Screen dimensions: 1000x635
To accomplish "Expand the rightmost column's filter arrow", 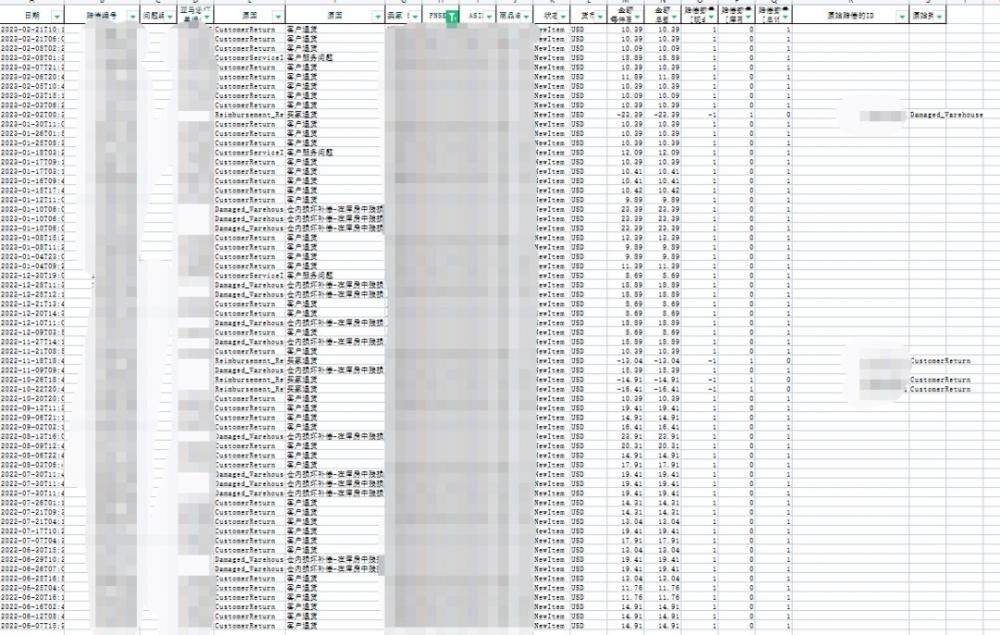I will coord(938,17).
